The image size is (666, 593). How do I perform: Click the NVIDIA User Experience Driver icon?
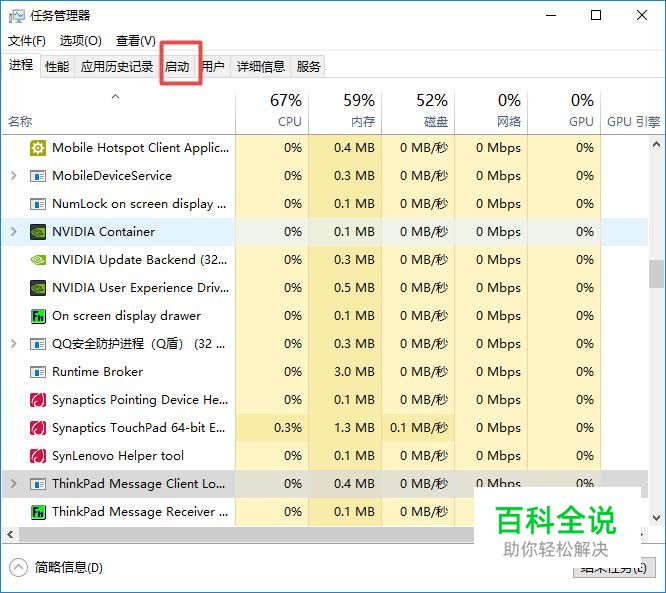click(38, 288)
